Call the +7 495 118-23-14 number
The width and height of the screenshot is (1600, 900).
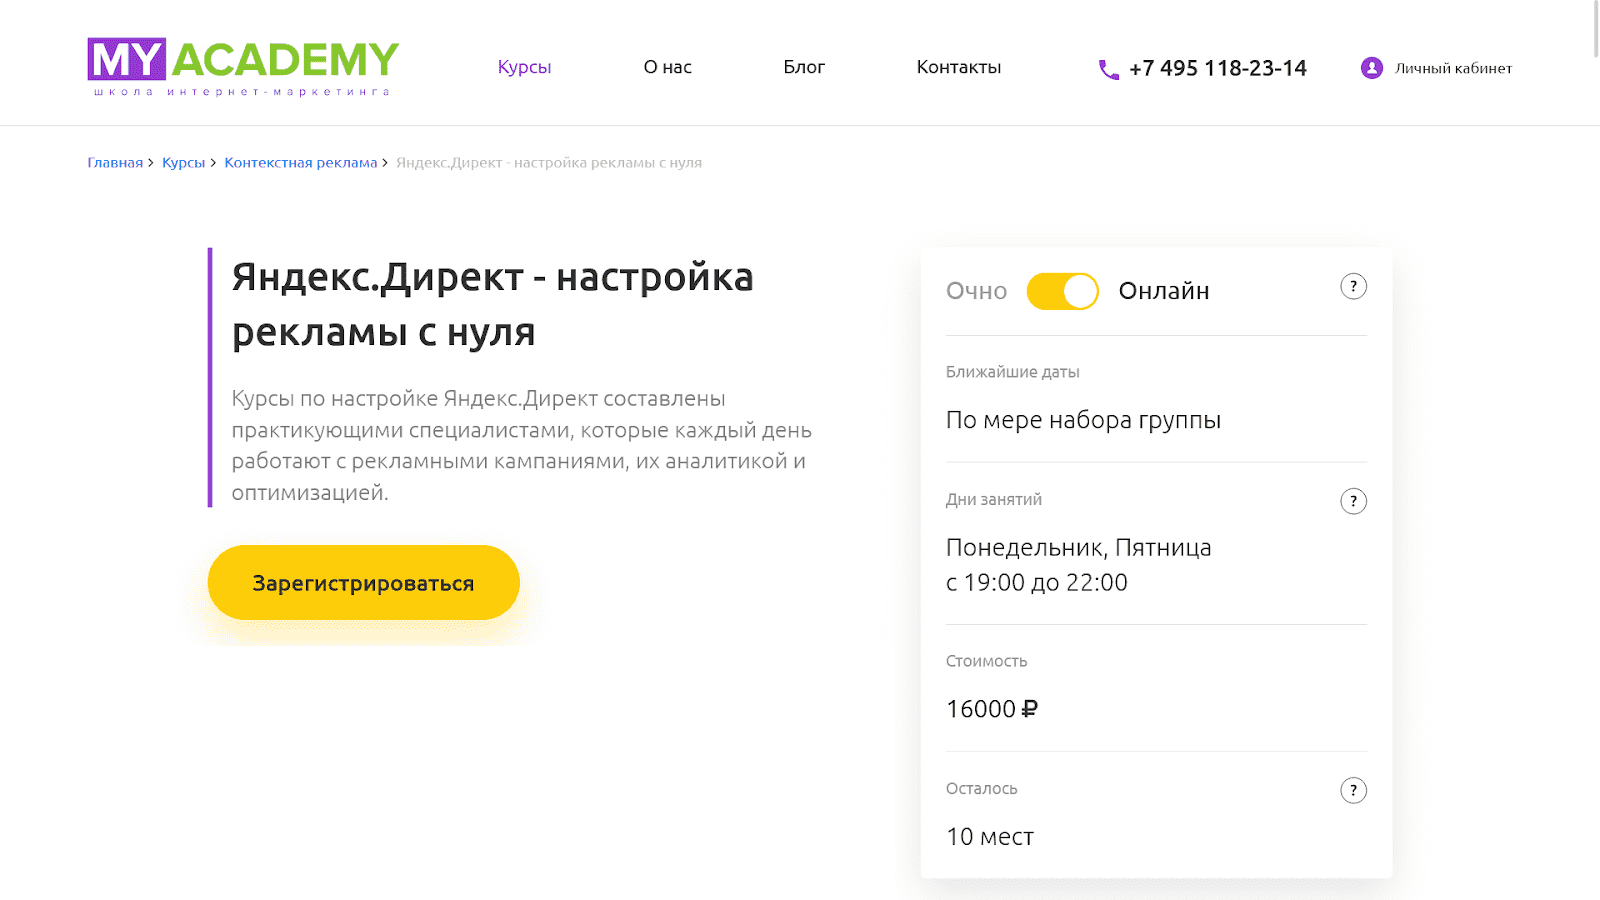click(x=1218, y=68)
